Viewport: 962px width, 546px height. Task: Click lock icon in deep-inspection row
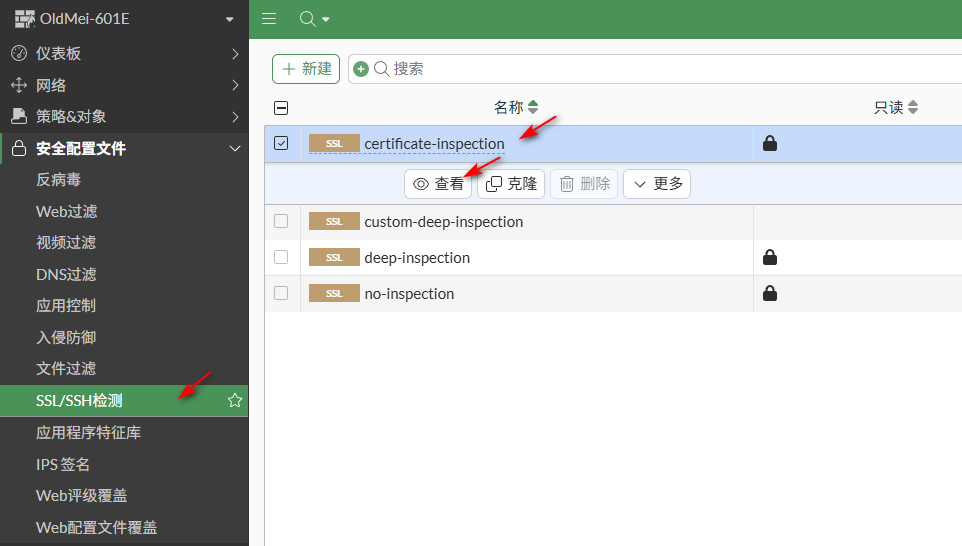point(770,257)
